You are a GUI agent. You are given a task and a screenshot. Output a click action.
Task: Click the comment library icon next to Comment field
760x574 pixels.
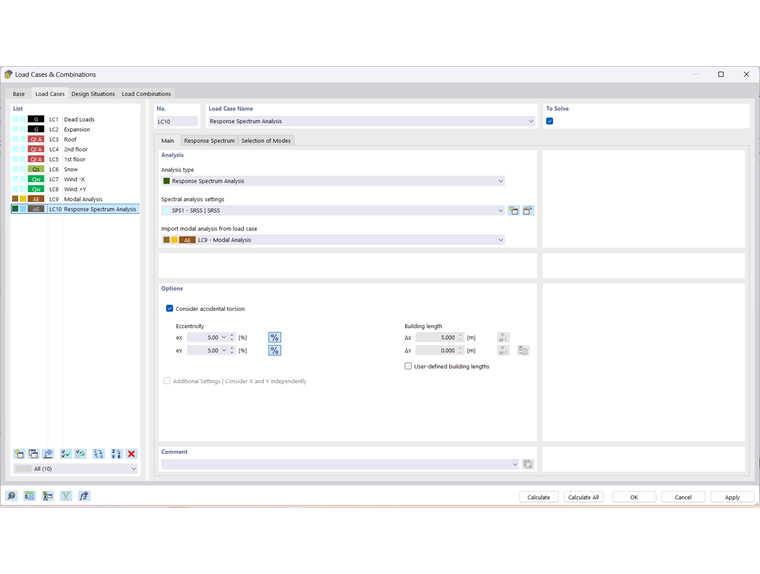click(x=528, y=464)
